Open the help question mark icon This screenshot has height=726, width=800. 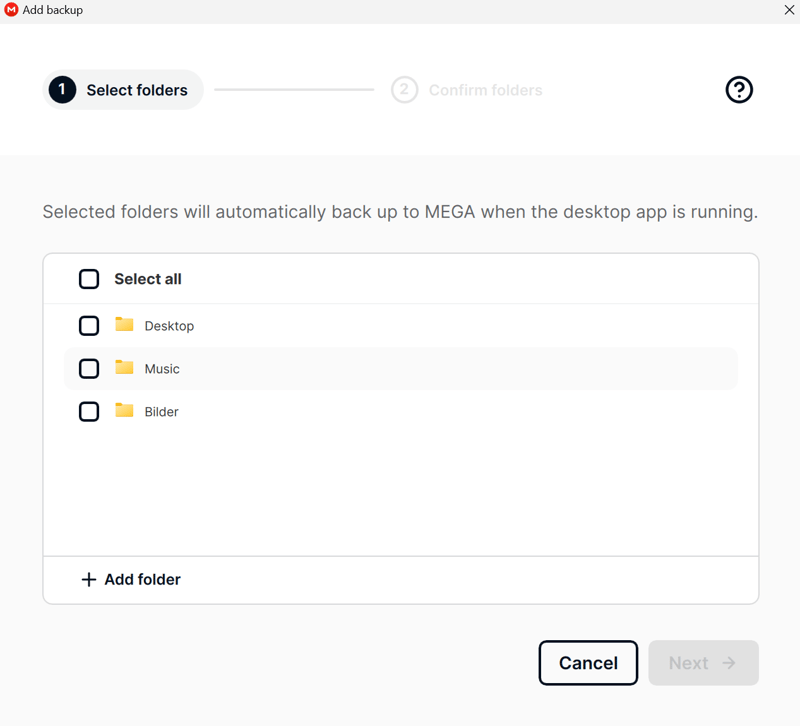[x=739, y=90]
